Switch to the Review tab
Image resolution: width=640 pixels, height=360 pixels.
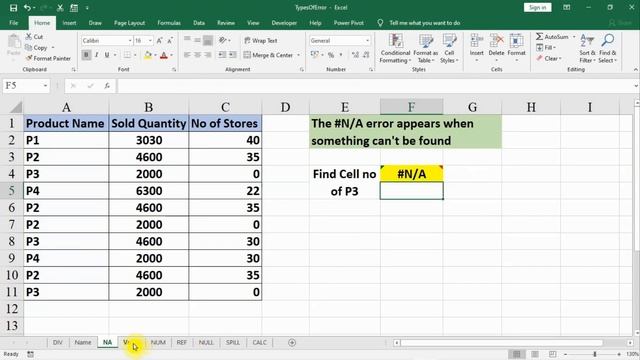(226, 23)
